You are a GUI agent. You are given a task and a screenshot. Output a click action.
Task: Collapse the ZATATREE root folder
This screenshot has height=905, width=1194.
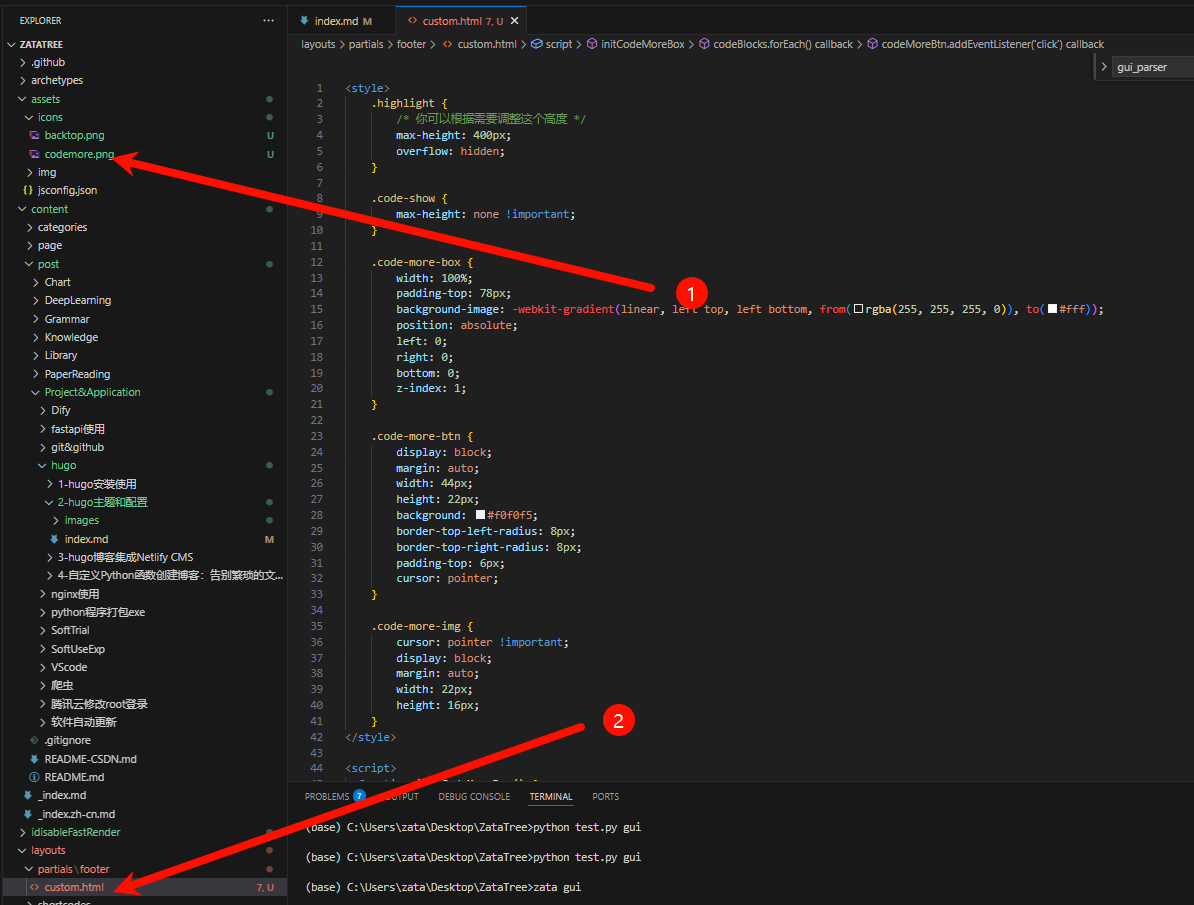(11, 44)
